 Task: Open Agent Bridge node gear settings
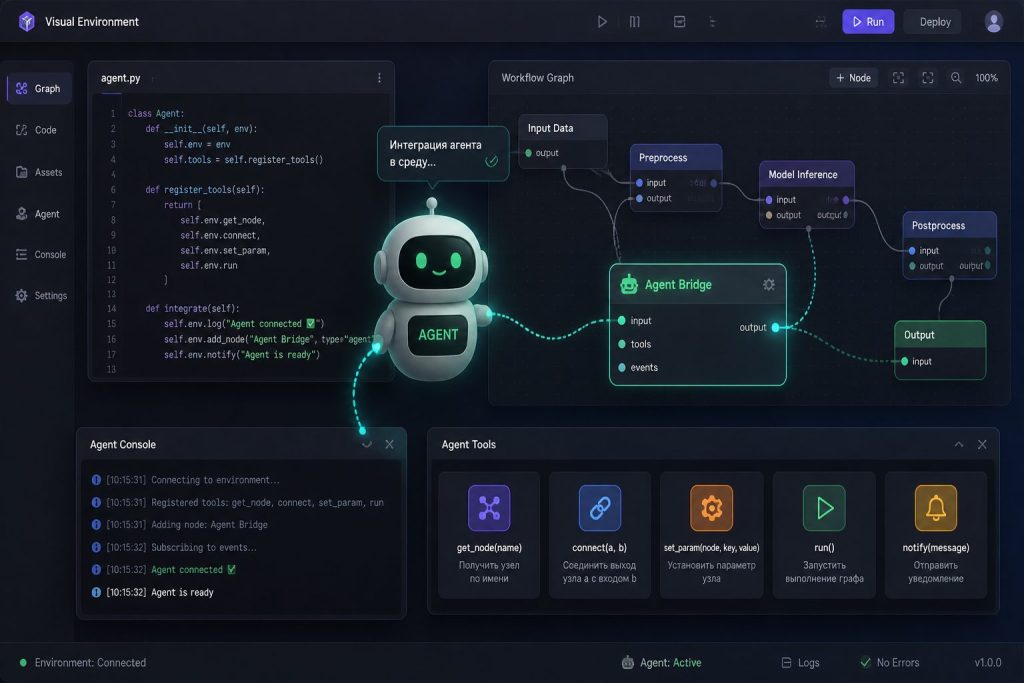point(769,284)
